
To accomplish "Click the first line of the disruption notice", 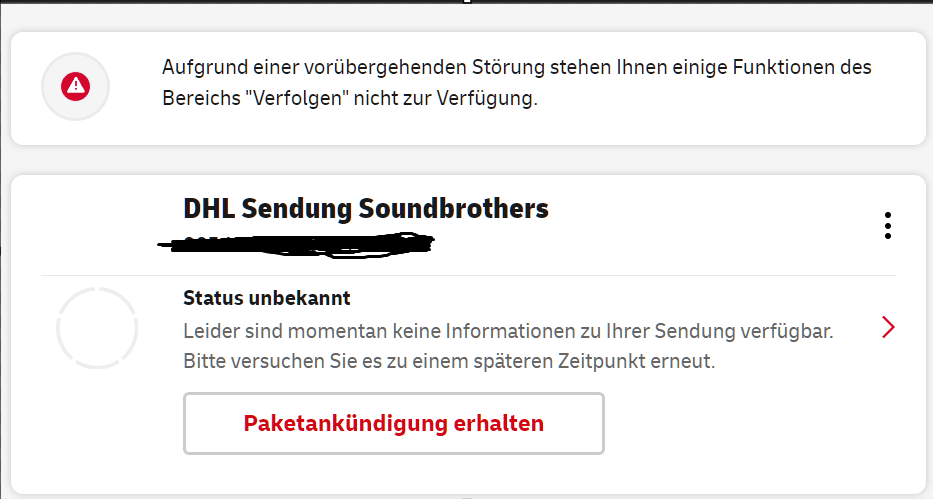I will pos(517,68).
